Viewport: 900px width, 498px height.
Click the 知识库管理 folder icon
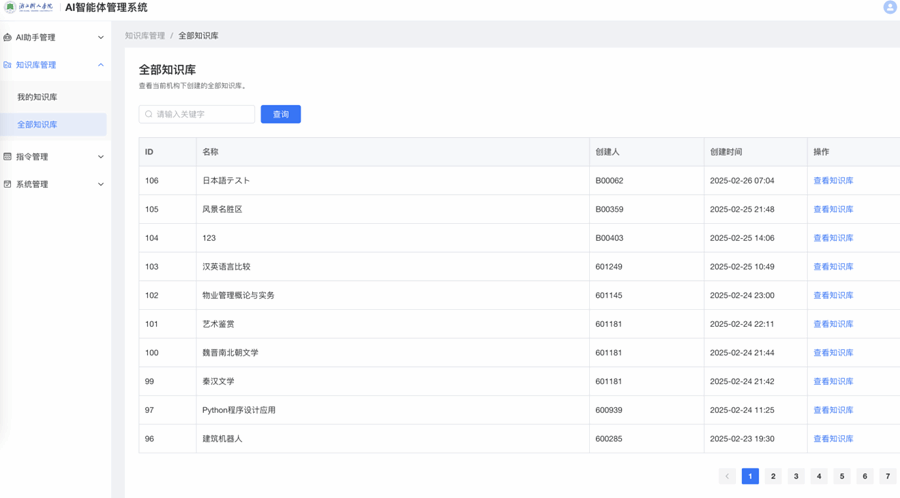[8, 65]
